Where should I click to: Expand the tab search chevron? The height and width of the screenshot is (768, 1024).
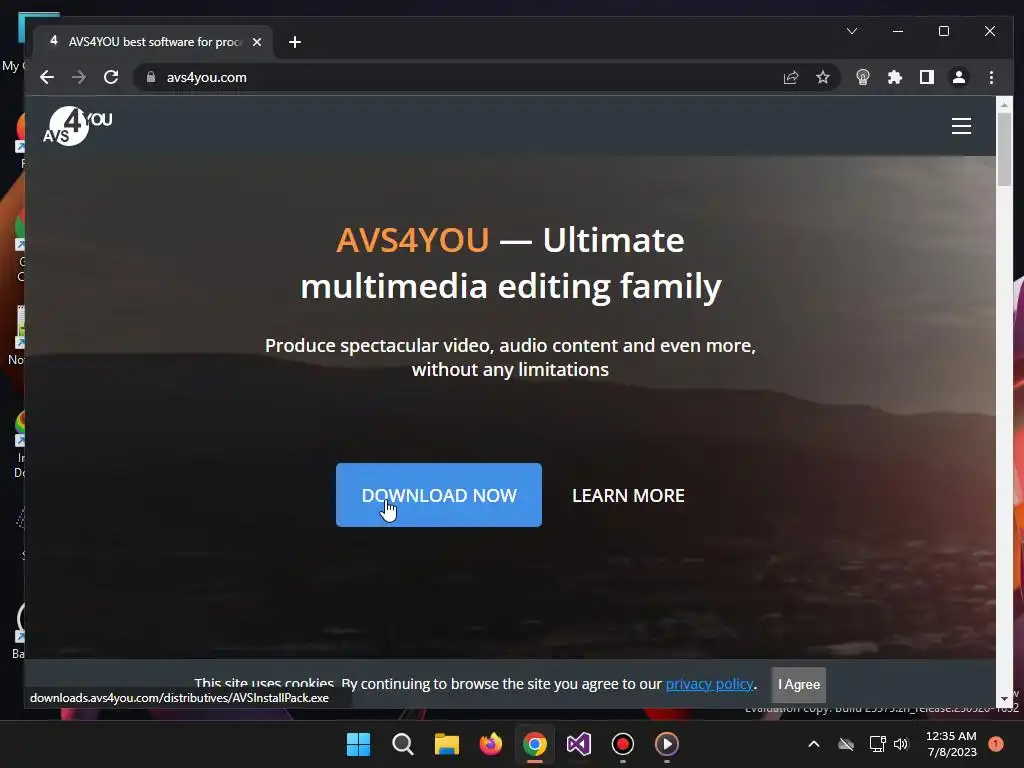[x=852, y=31]
